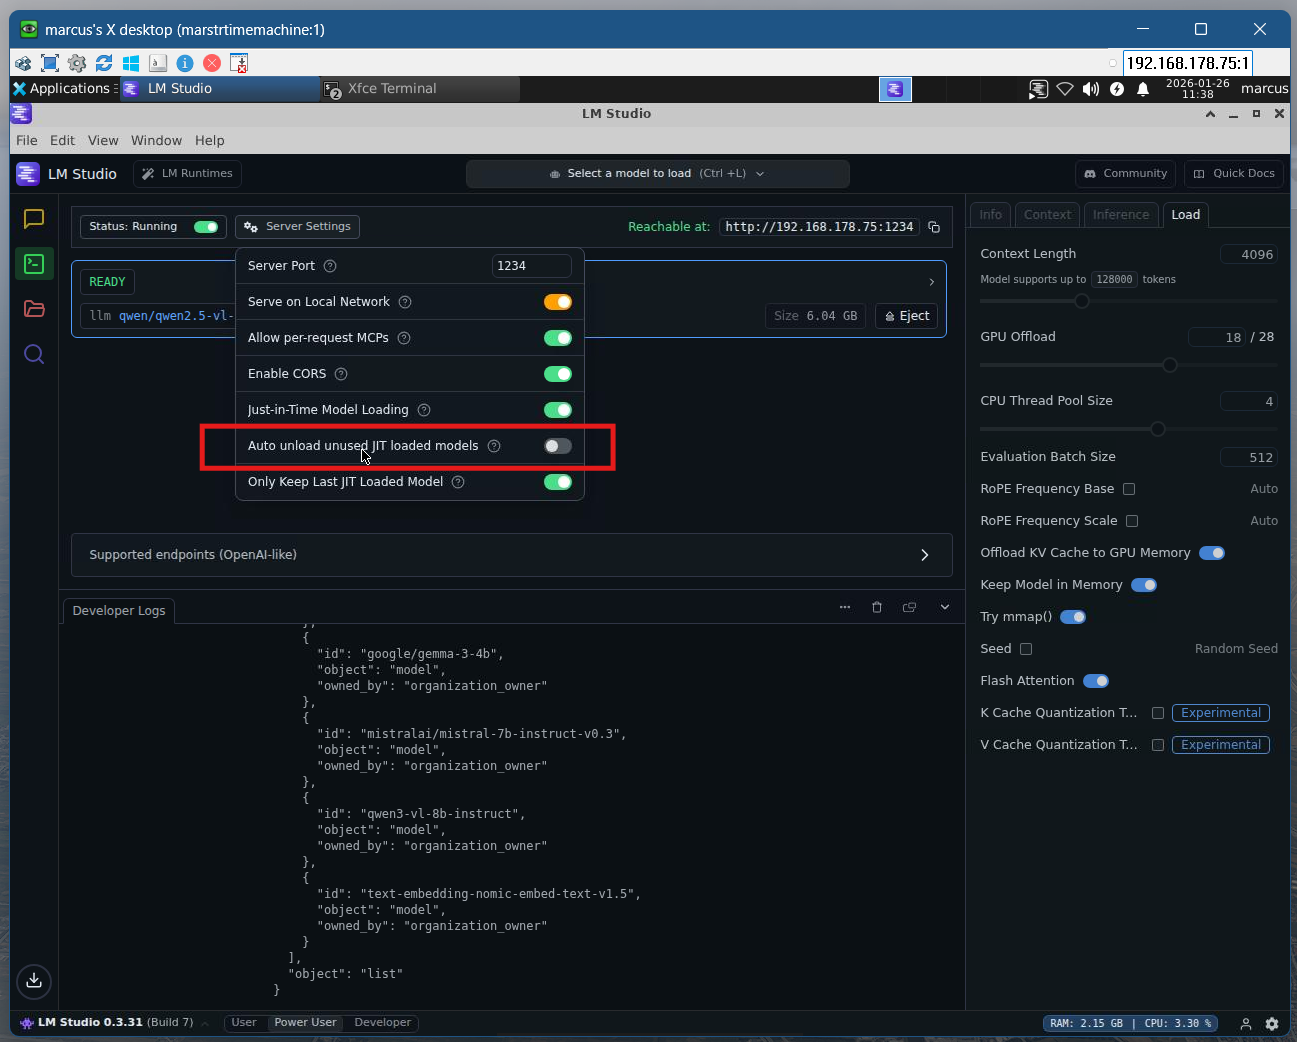Open My Models folder icon in sidebar
The image size is (1297, 1042).
[x=34, y=309]
